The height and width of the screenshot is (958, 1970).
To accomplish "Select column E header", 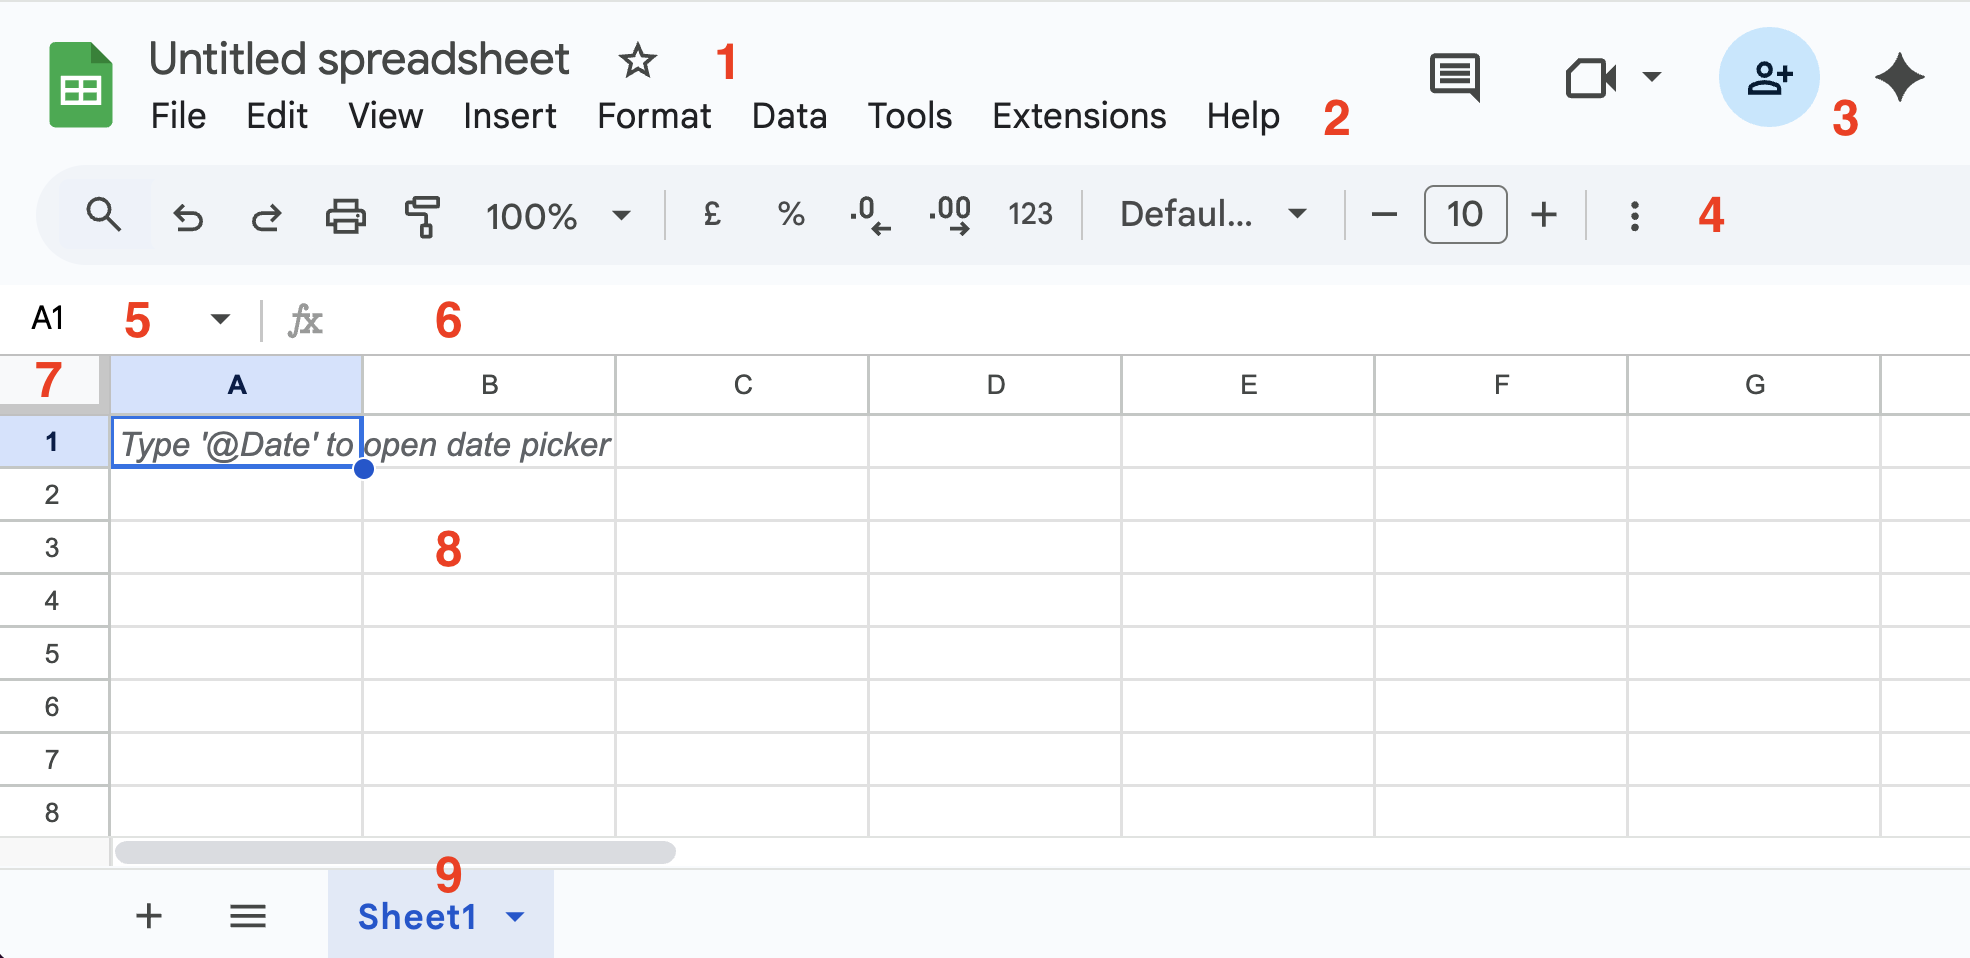I will coord(1249,385).
